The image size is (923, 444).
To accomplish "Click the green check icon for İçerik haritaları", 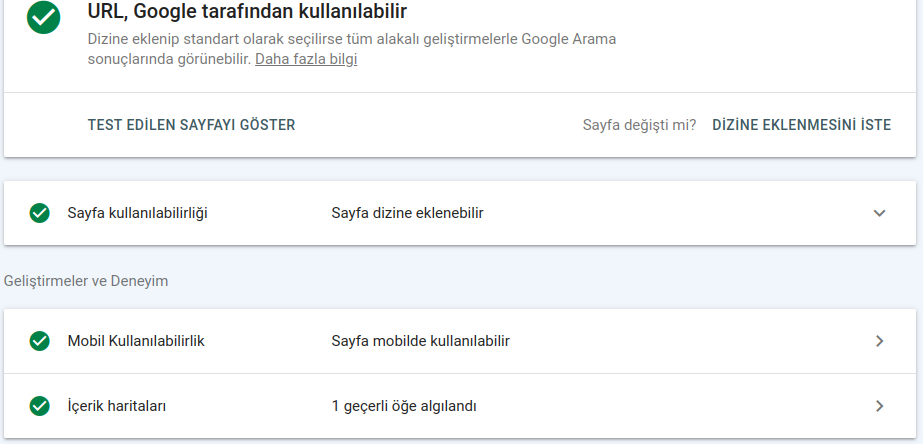I will 39,406.
